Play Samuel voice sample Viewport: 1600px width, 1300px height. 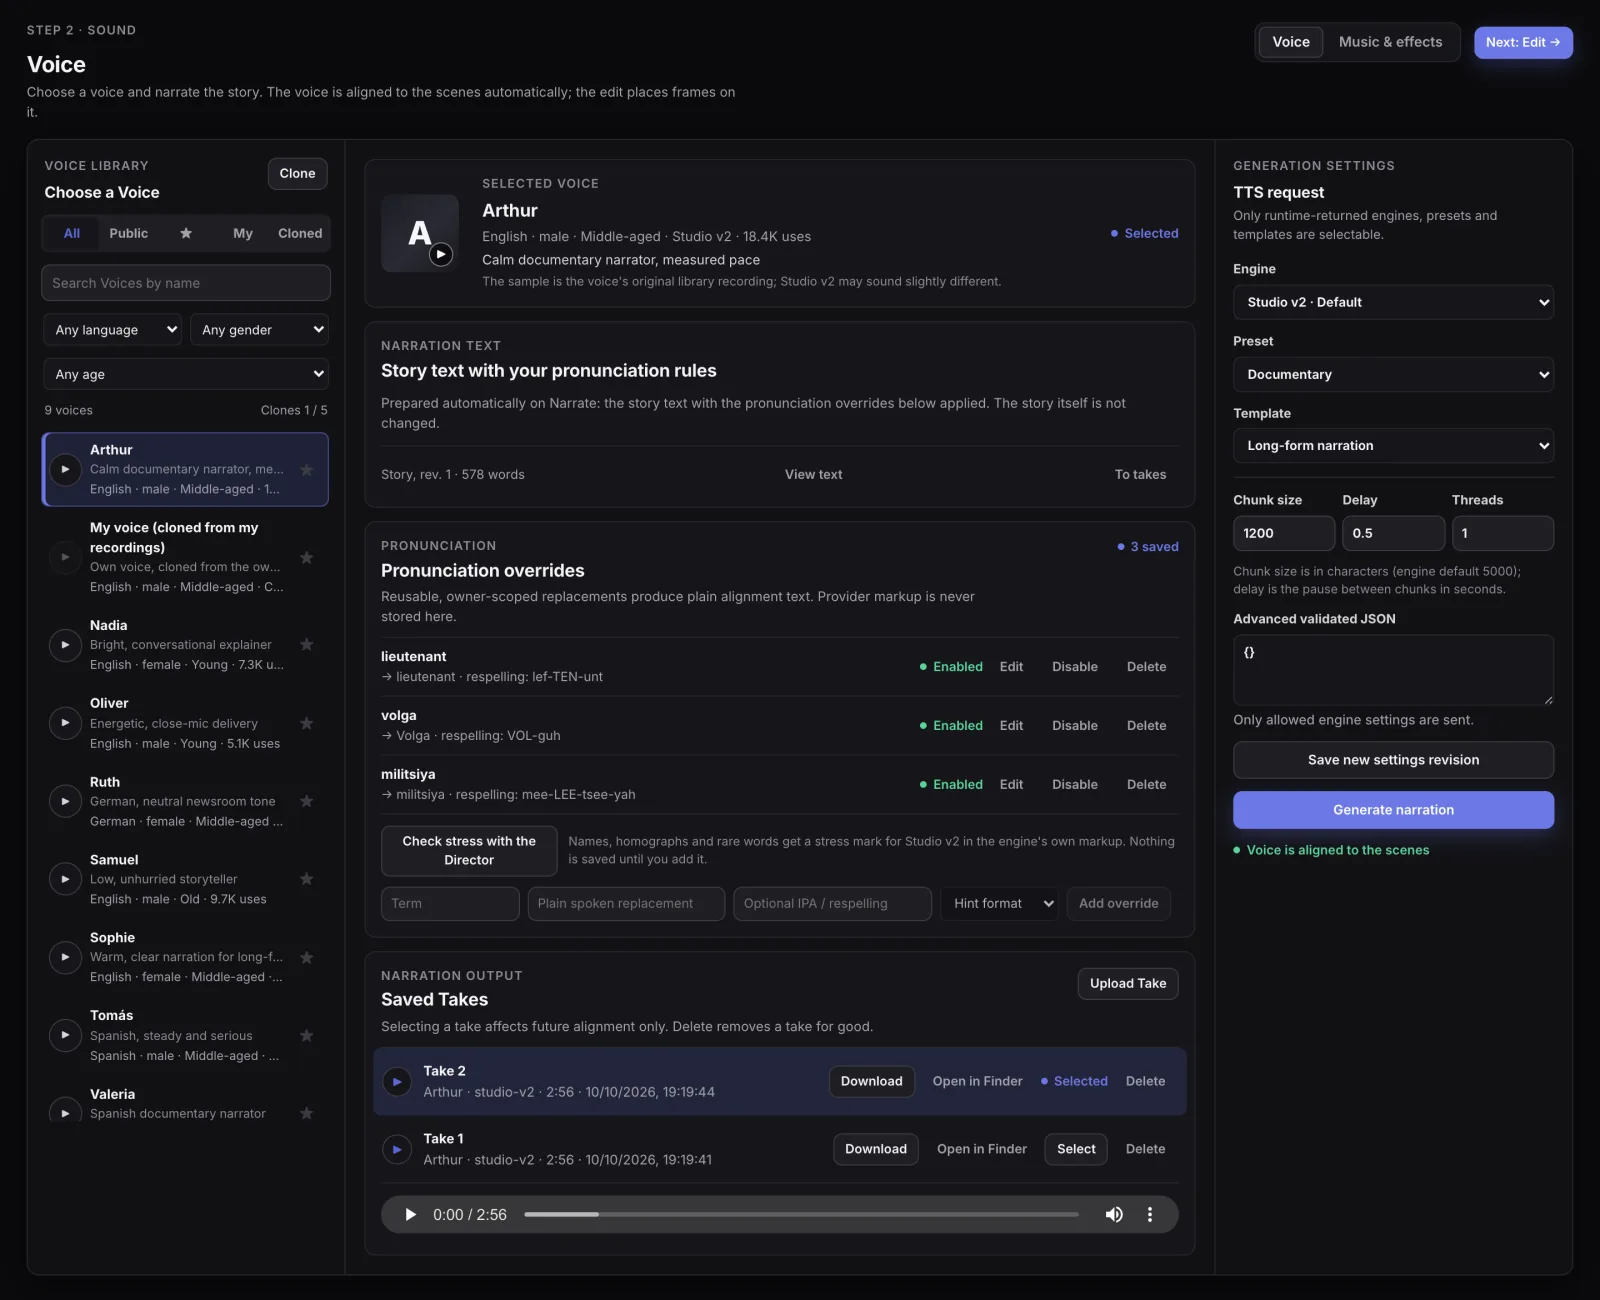click(x=65, y=879)
